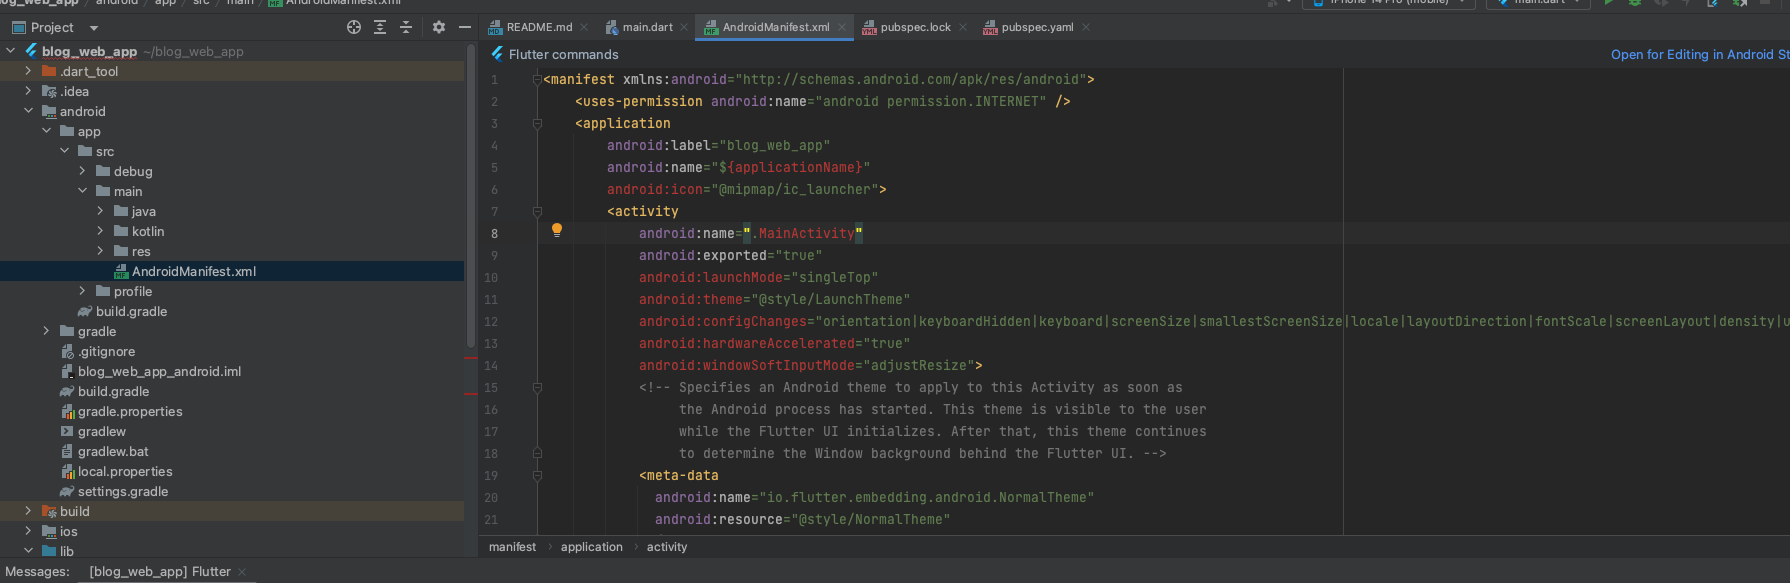Click the settings.gradle file icon
The image size is (1790, 583).
67,491
